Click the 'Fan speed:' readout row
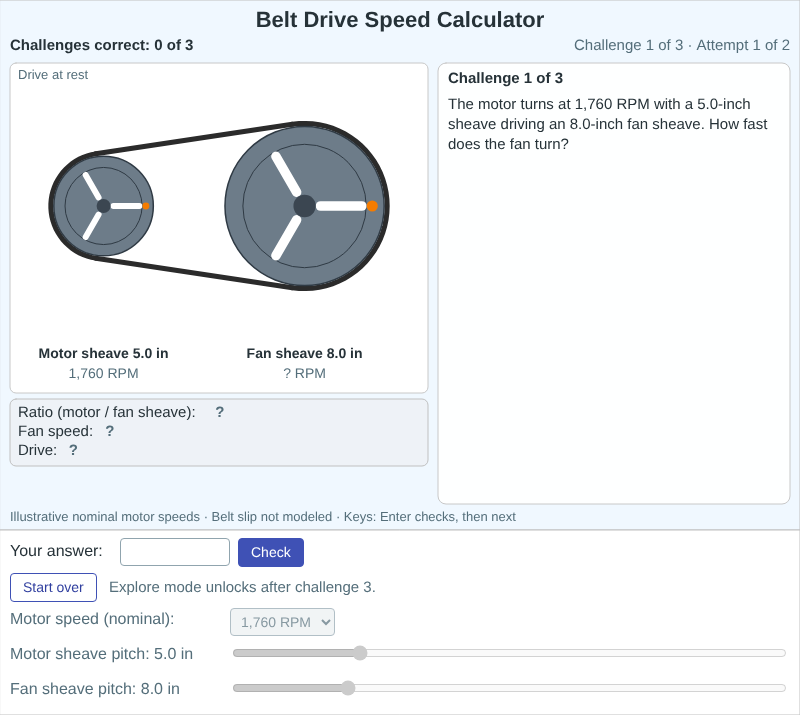Image resolution: width=800 pixels, height=717 pixels. tap(66, 431)
